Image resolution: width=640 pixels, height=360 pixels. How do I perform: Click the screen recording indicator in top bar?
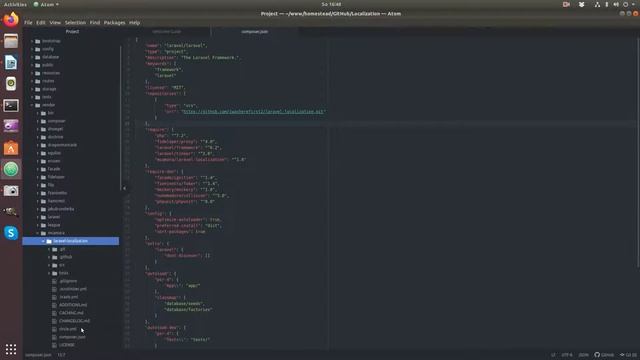pos(566,4)
